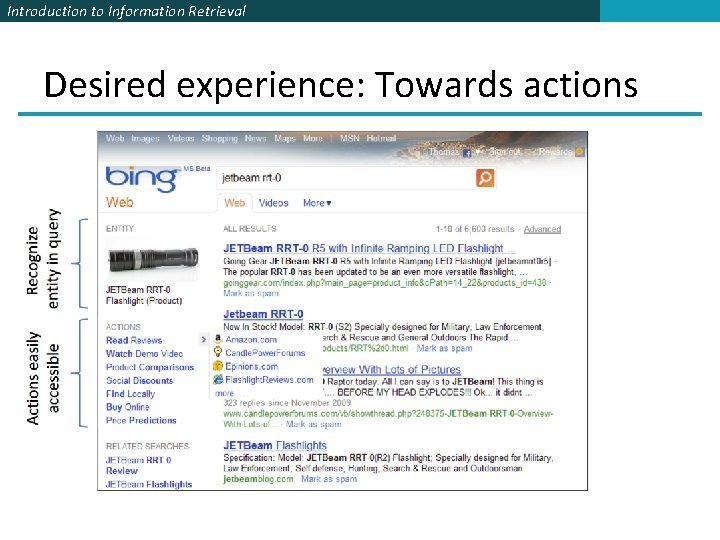The width and height of the screenshot is (720, 540).
Task: Open Epinions.com in the reviews flyout
Action: pos(252,366)
